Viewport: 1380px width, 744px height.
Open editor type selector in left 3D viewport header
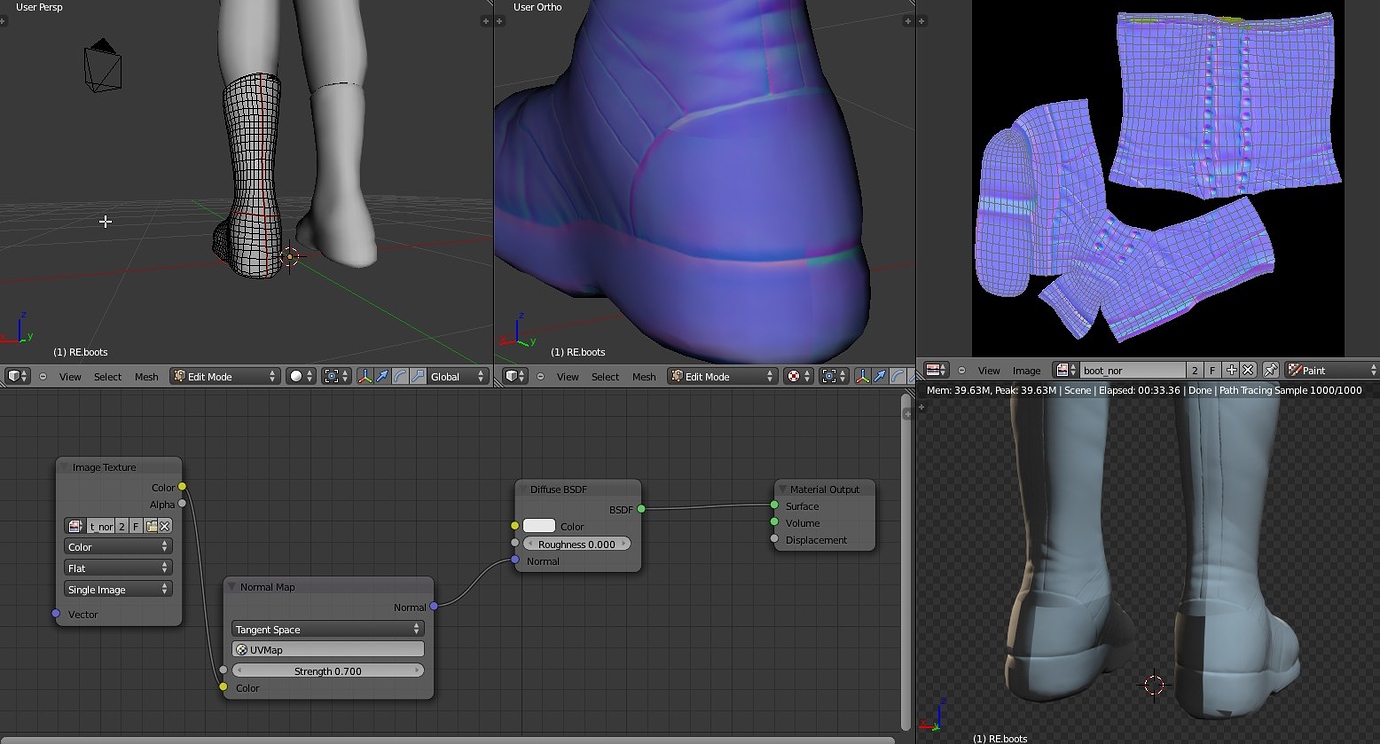[18, 376]
